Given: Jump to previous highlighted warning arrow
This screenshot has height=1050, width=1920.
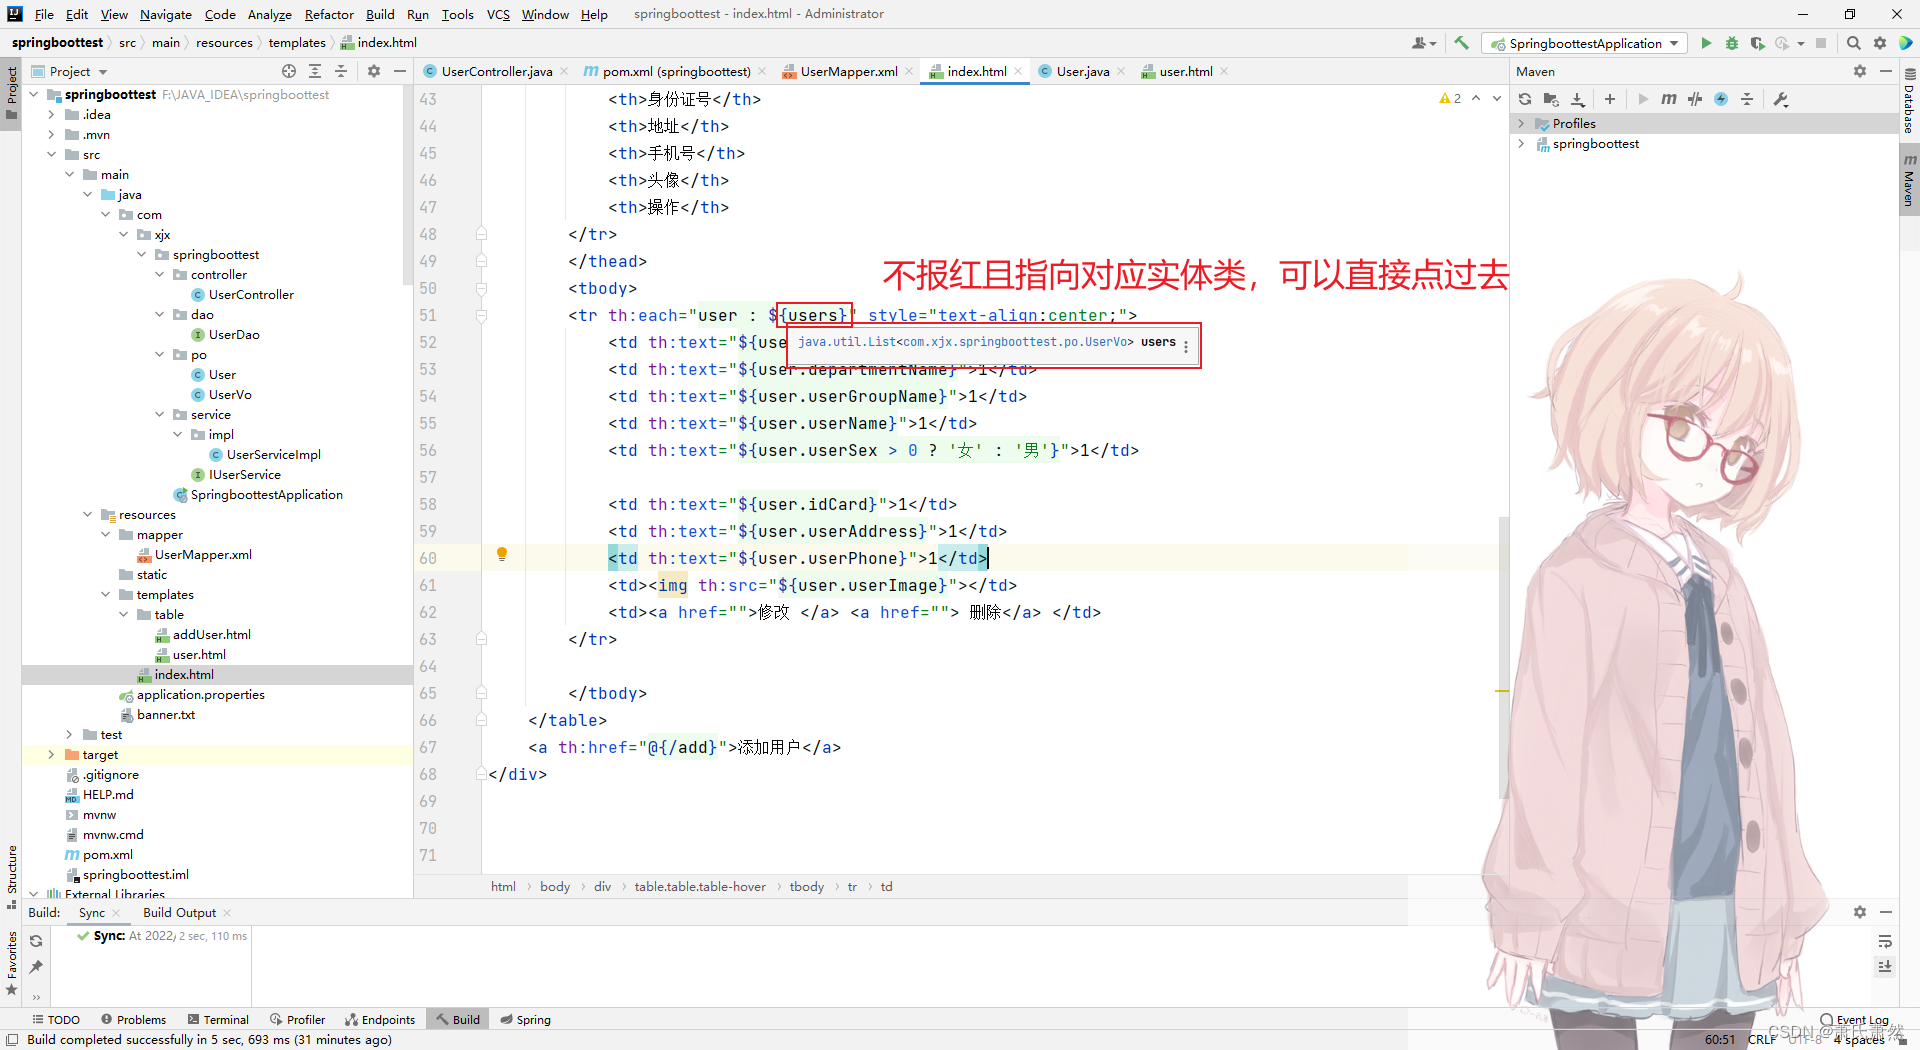Looking at the screenshot, I should (x=1476, y=98).
